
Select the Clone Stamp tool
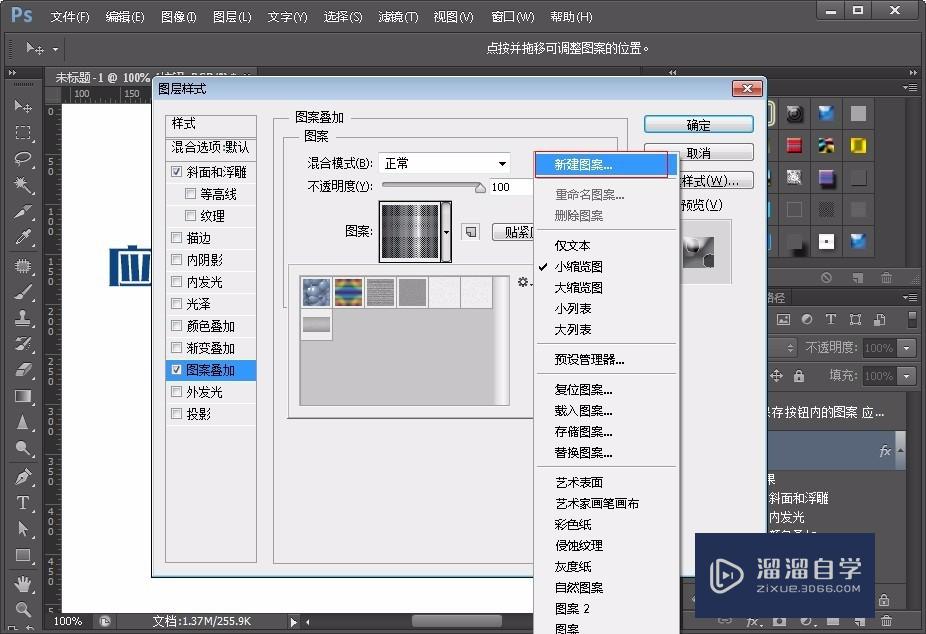click(x=23, y=318)
